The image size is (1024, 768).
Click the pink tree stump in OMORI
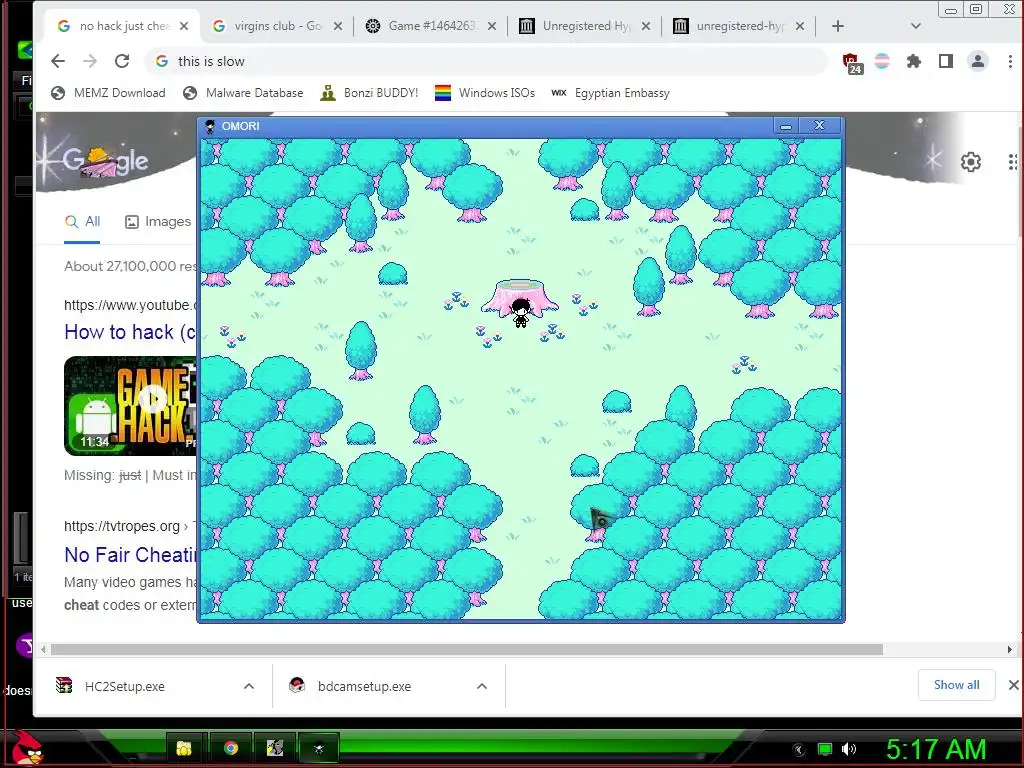click(520, 296)
